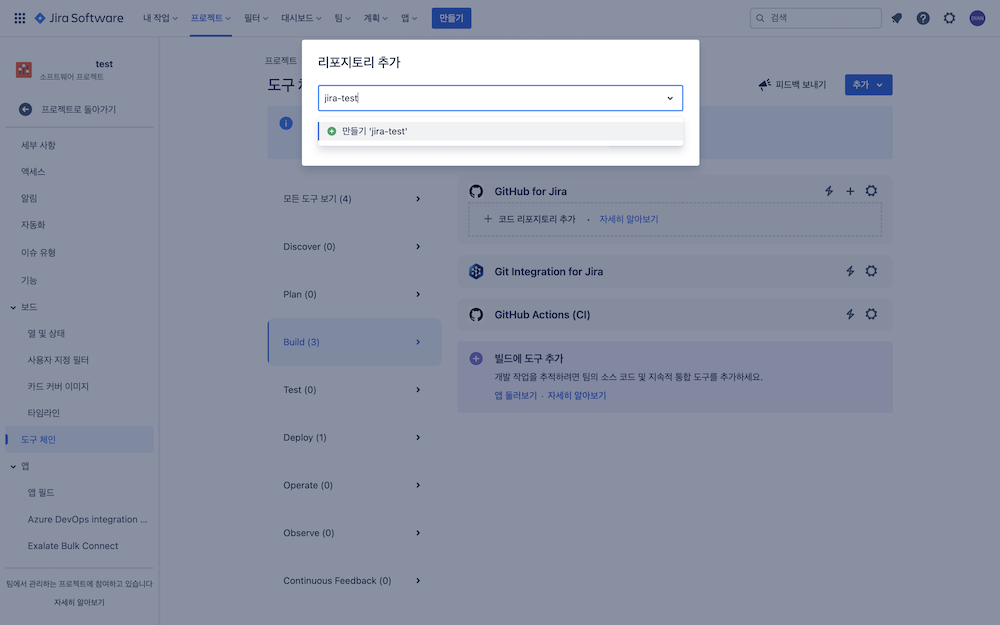Click 코드 리포지토리 추가 in GitHub card
This screenshot has height=625, width=1000.
coord(530,219)
